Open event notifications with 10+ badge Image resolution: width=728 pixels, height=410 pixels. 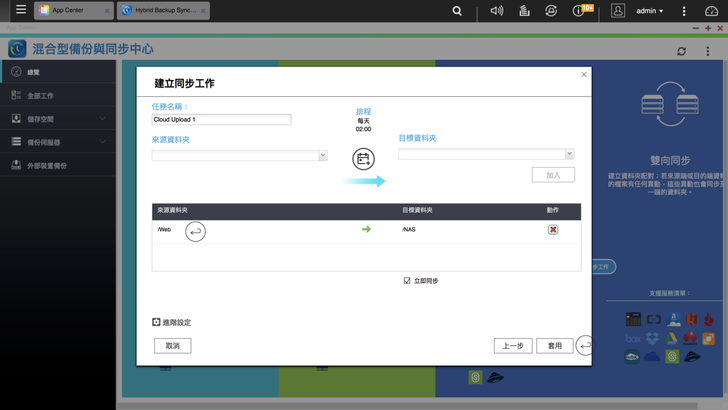click(x=582, y=10)
